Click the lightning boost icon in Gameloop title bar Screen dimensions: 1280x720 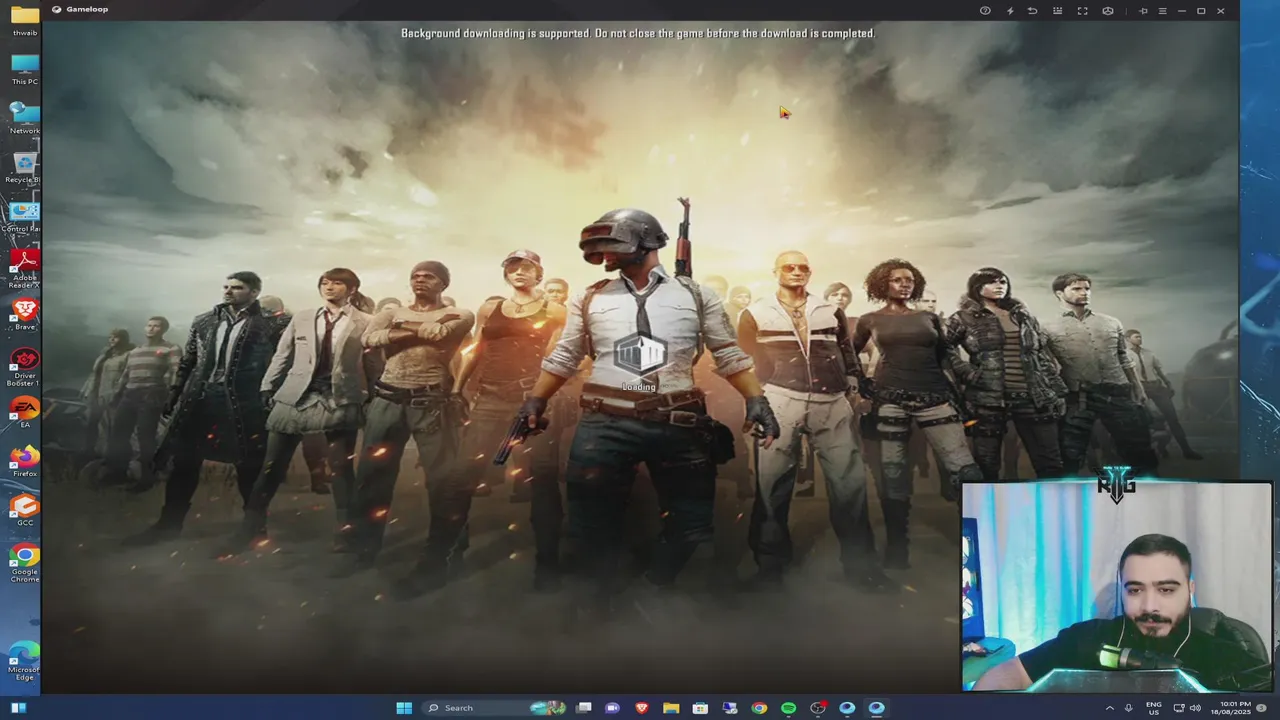coord(1010,11)
